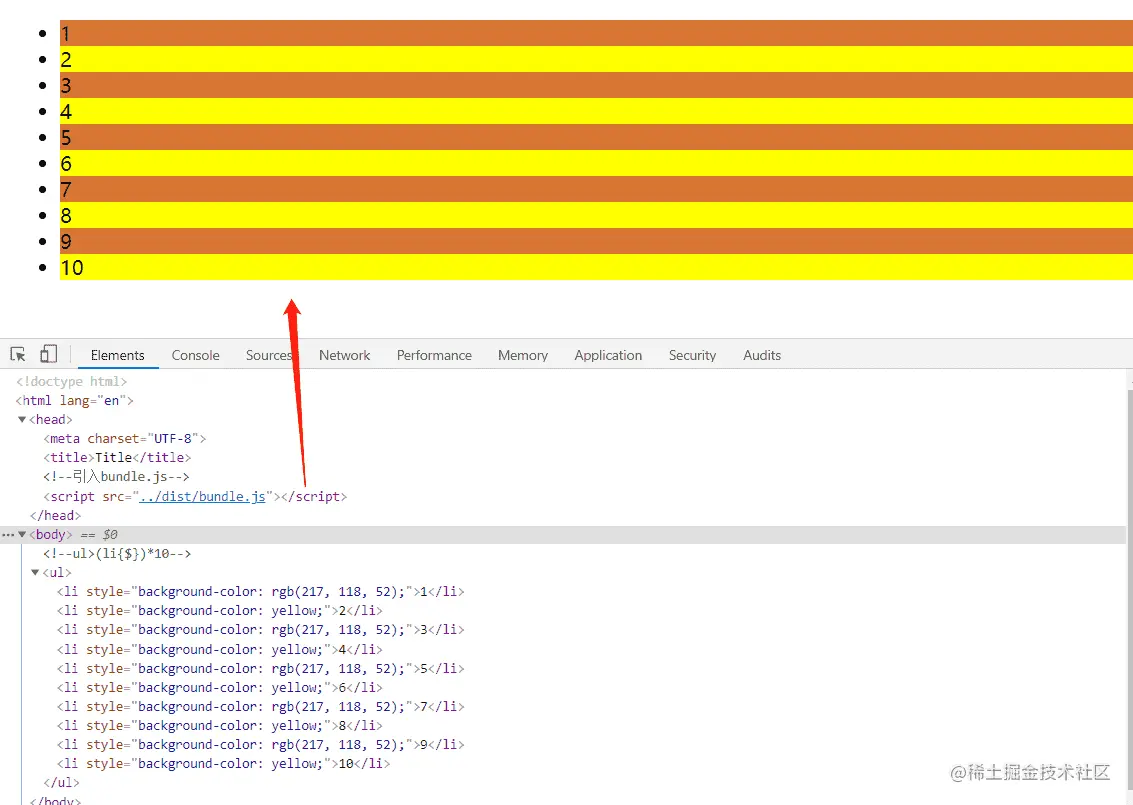Open the ../dist/bundle.js script link

pos(202,496)
